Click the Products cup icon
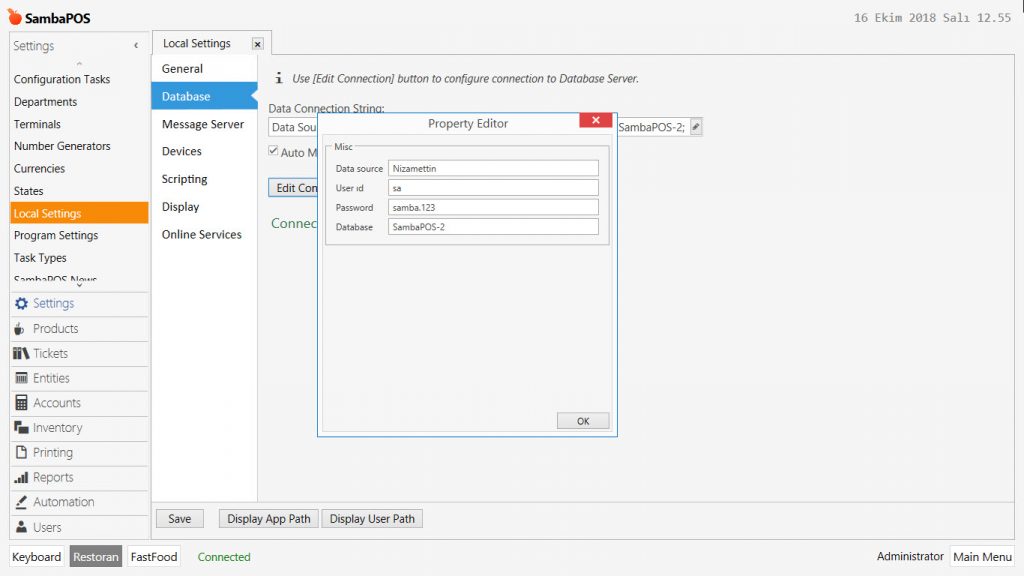The height and width of the screenshot is (576, 1024). click(x=20, y=328)
